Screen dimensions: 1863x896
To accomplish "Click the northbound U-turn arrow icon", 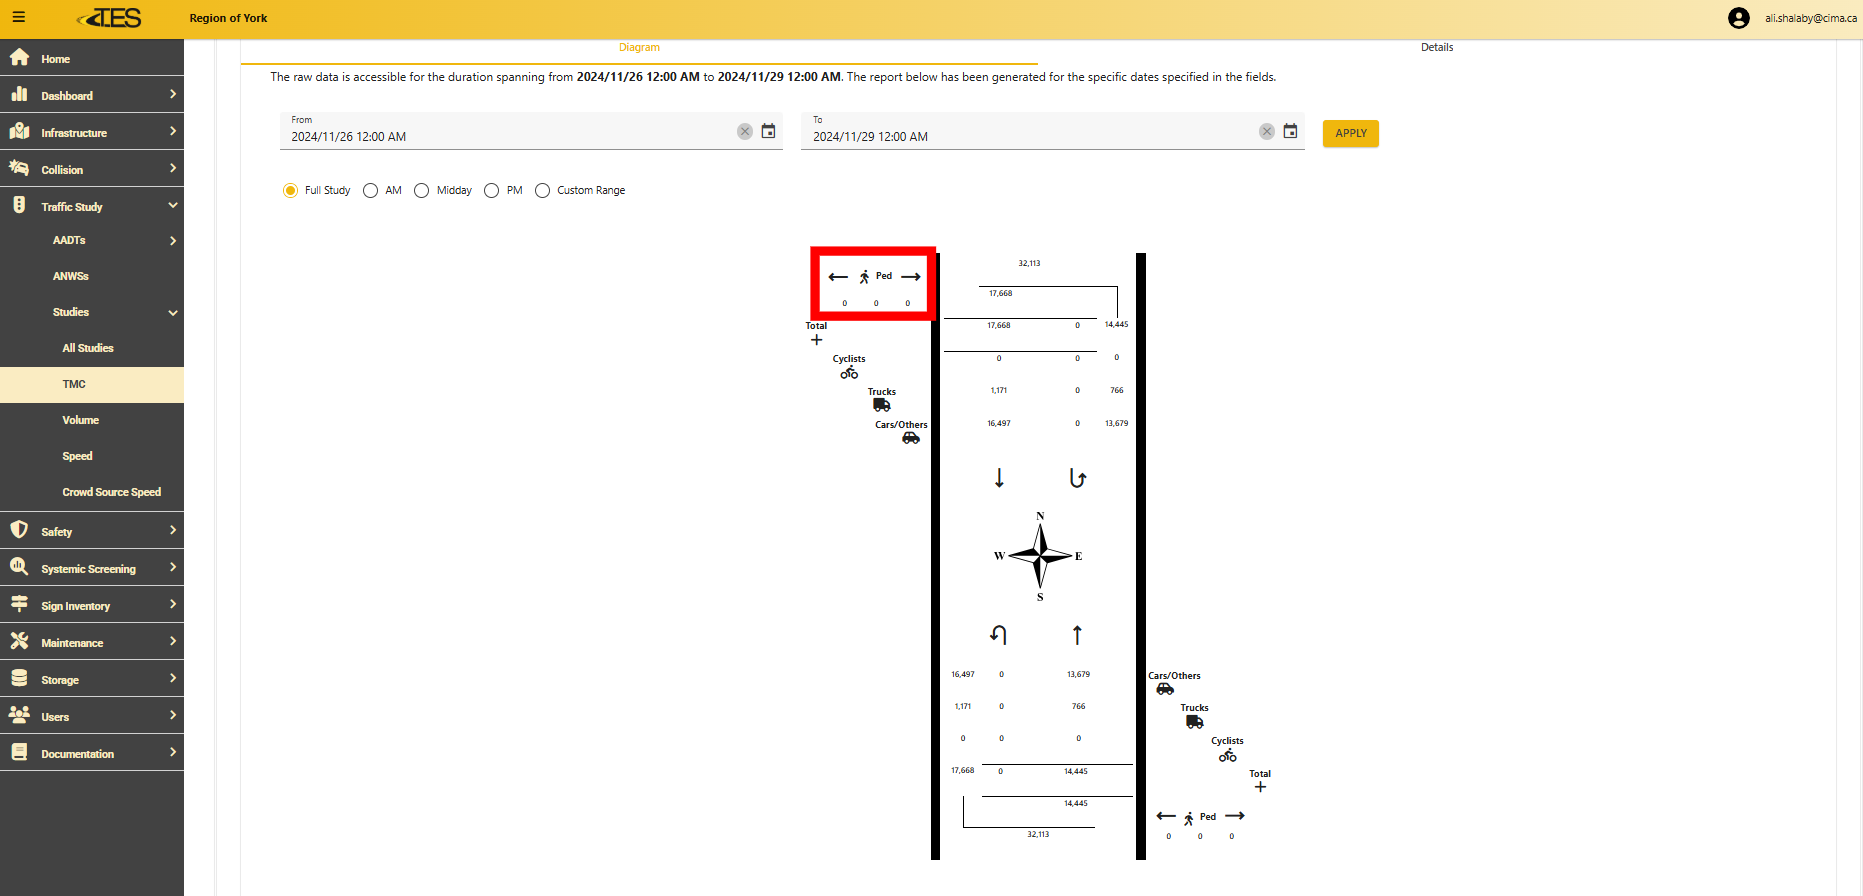I will (x=997, y=635).
